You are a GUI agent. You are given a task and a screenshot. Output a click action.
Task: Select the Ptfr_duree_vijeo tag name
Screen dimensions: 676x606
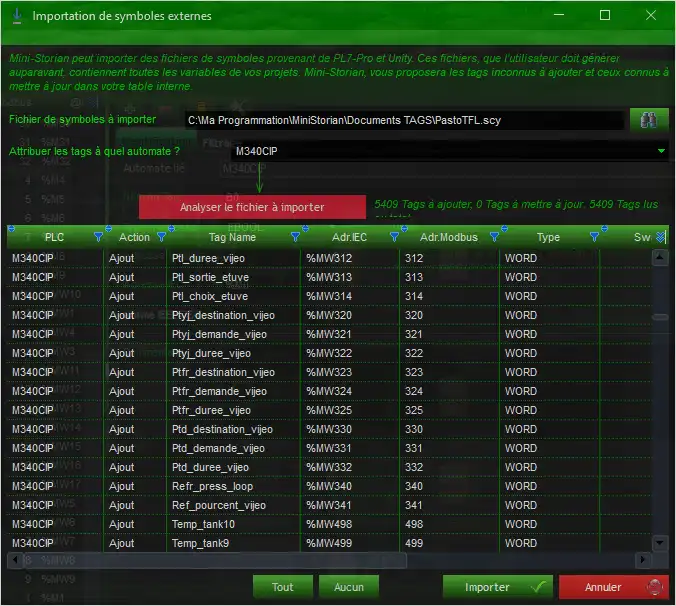click(211, 410)
